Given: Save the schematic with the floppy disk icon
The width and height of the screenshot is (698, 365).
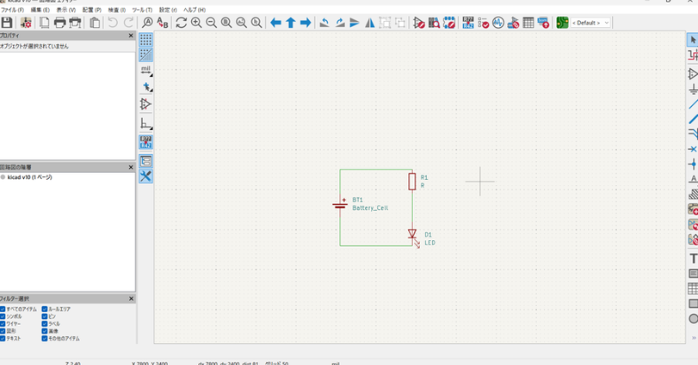Looking at the screenshot, I should 7,22.
